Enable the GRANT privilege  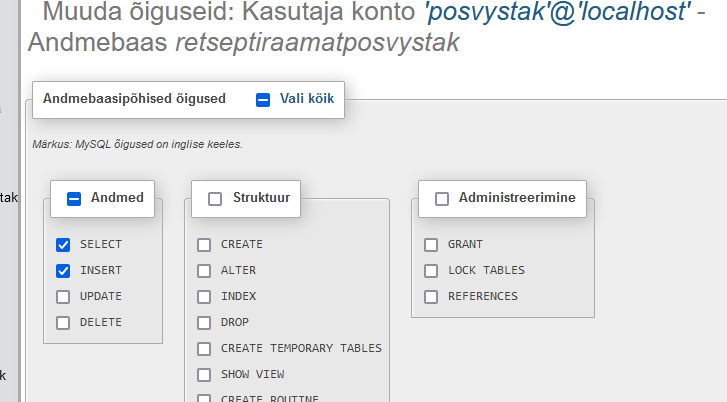click(x=431, y=244)
